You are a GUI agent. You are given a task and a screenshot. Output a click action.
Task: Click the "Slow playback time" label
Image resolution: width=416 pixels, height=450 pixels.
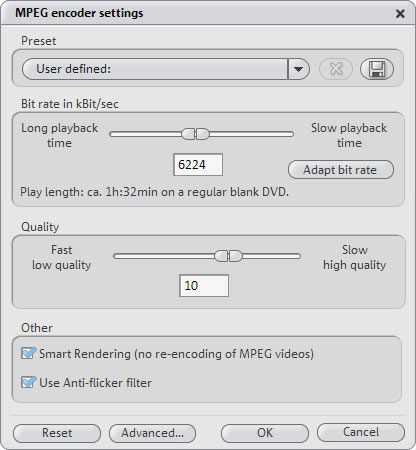coord(349,135)
